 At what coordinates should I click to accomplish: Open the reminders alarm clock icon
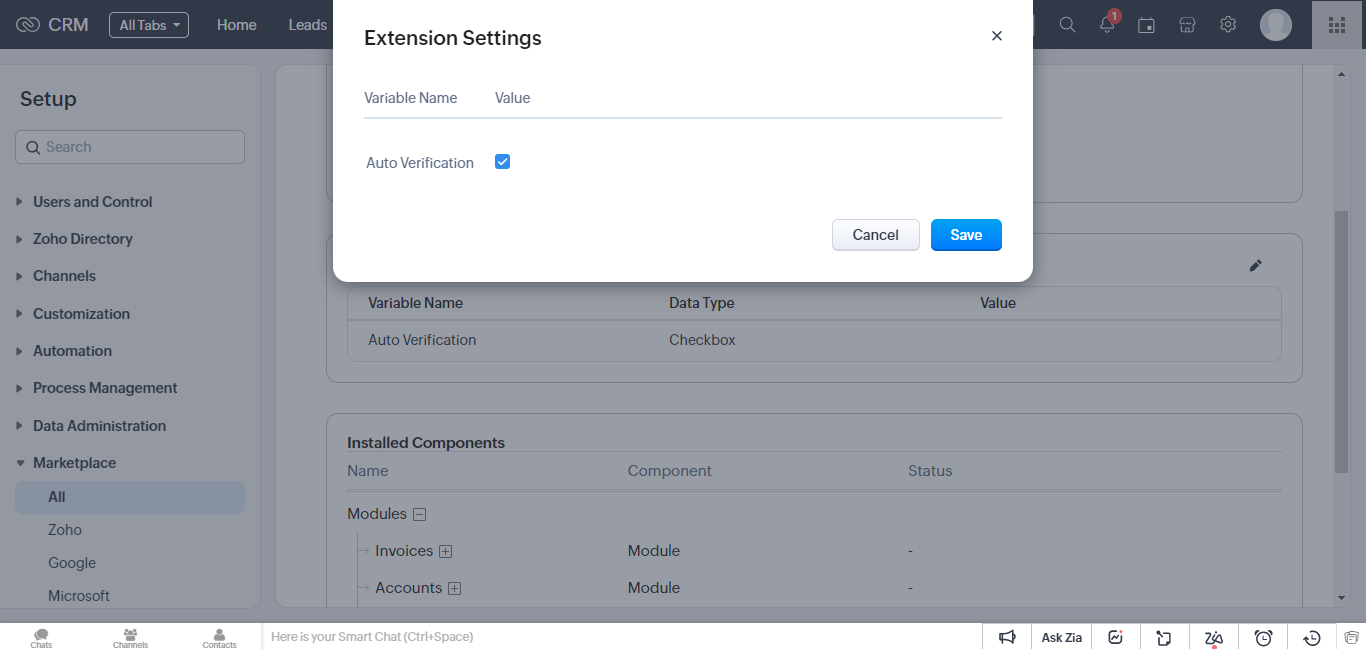(x=1263, y=637)
